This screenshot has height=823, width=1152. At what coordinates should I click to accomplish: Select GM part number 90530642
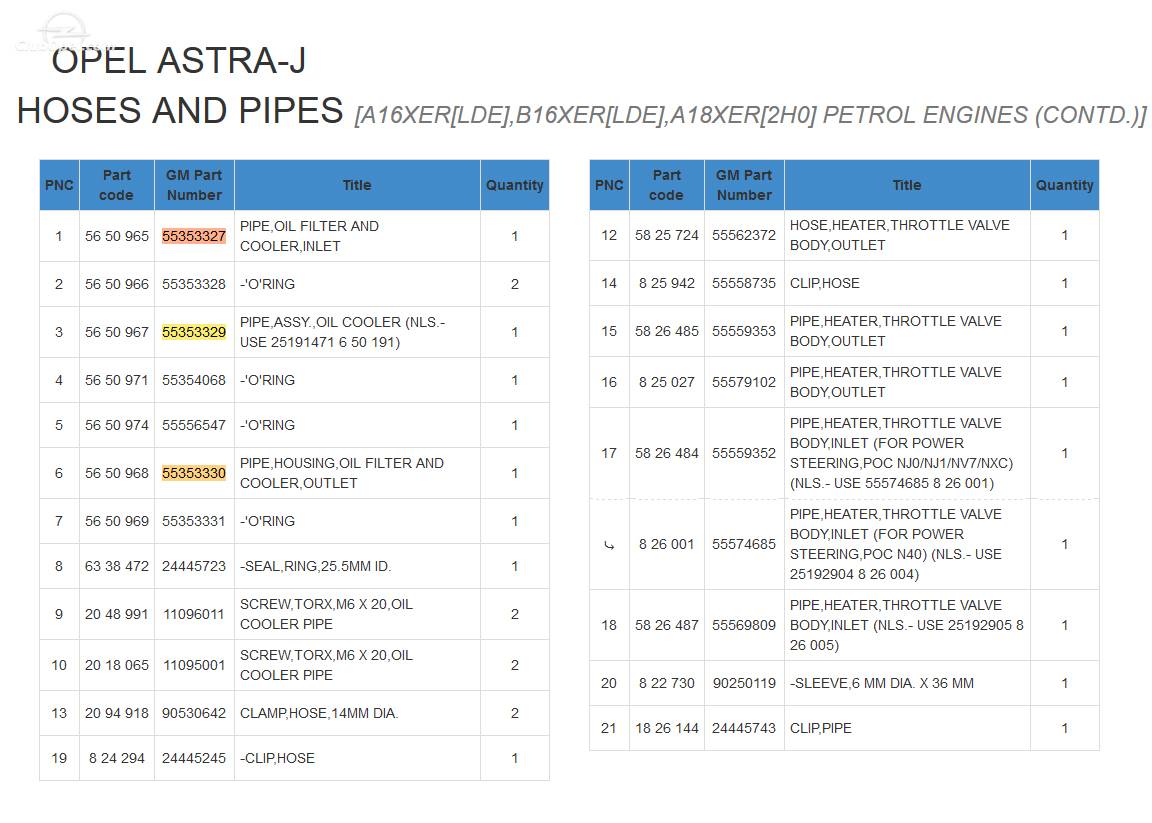[x=194, y=713]
